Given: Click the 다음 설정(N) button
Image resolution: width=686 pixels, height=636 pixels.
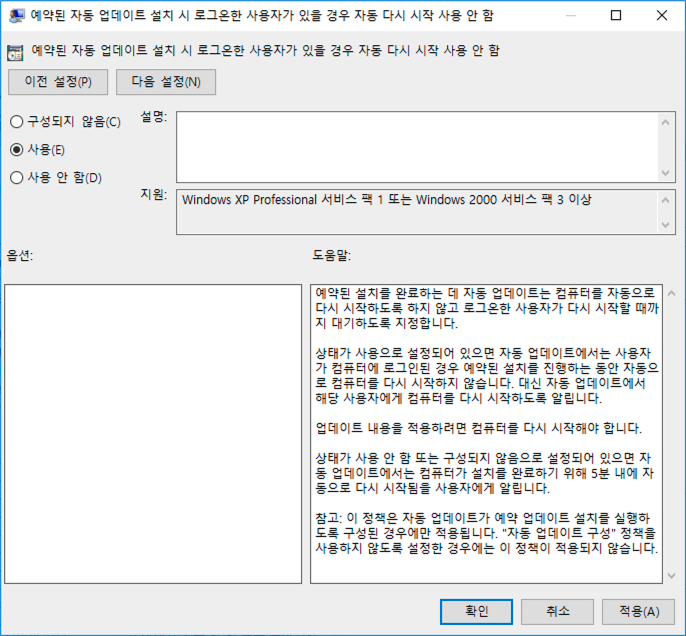Looking at the screenshot, I should pyautogui.click(x=166, y=82).
